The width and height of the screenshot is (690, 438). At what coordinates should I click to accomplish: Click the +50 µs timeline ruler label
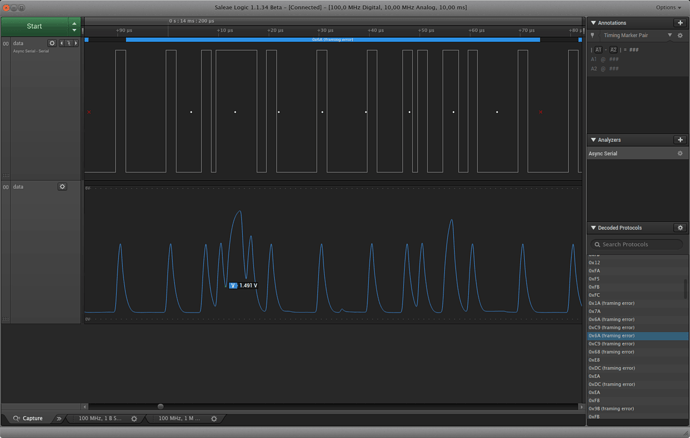[426, 30]
